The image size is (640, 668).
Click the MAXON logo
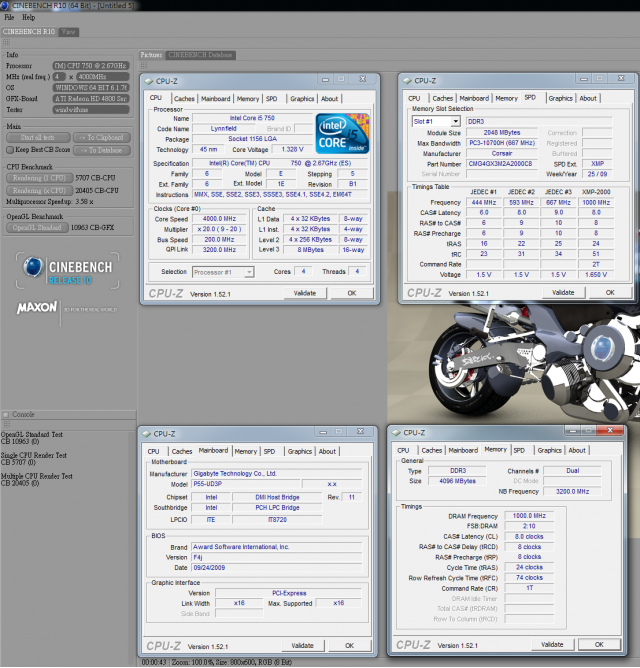pyautogui.click(x=37, y=308)
